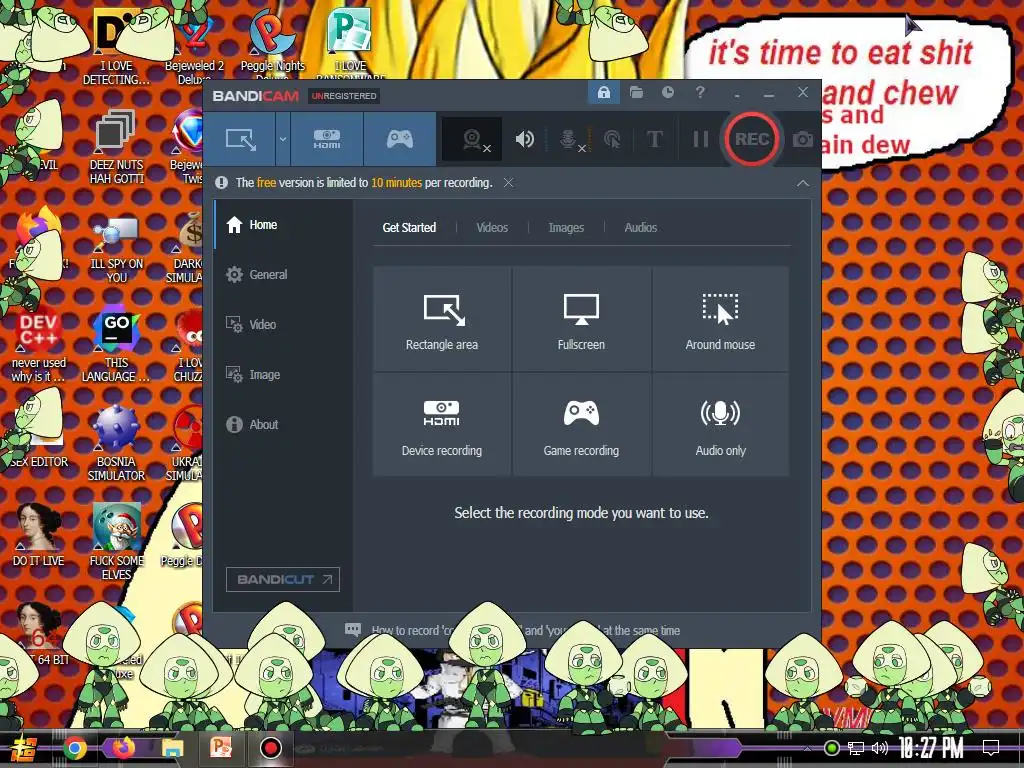Open Image settings in sidebar

[283, 374]
